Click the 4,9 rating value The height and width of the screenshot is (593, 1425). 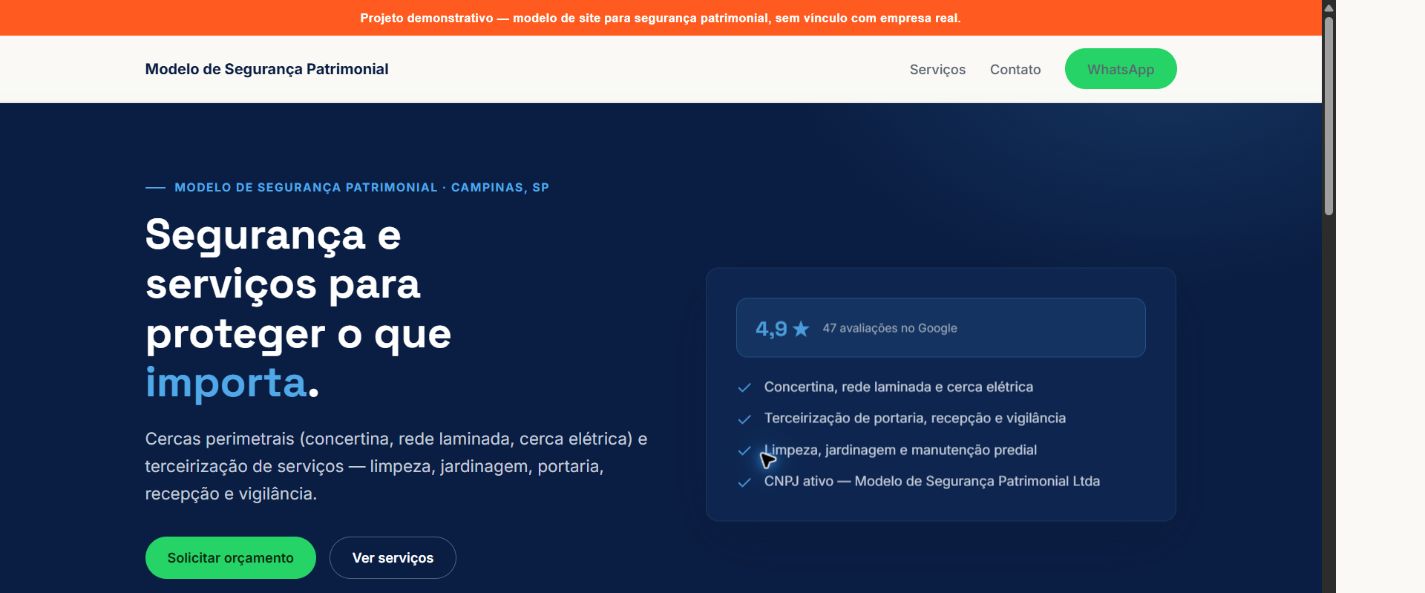click(771, 328)
